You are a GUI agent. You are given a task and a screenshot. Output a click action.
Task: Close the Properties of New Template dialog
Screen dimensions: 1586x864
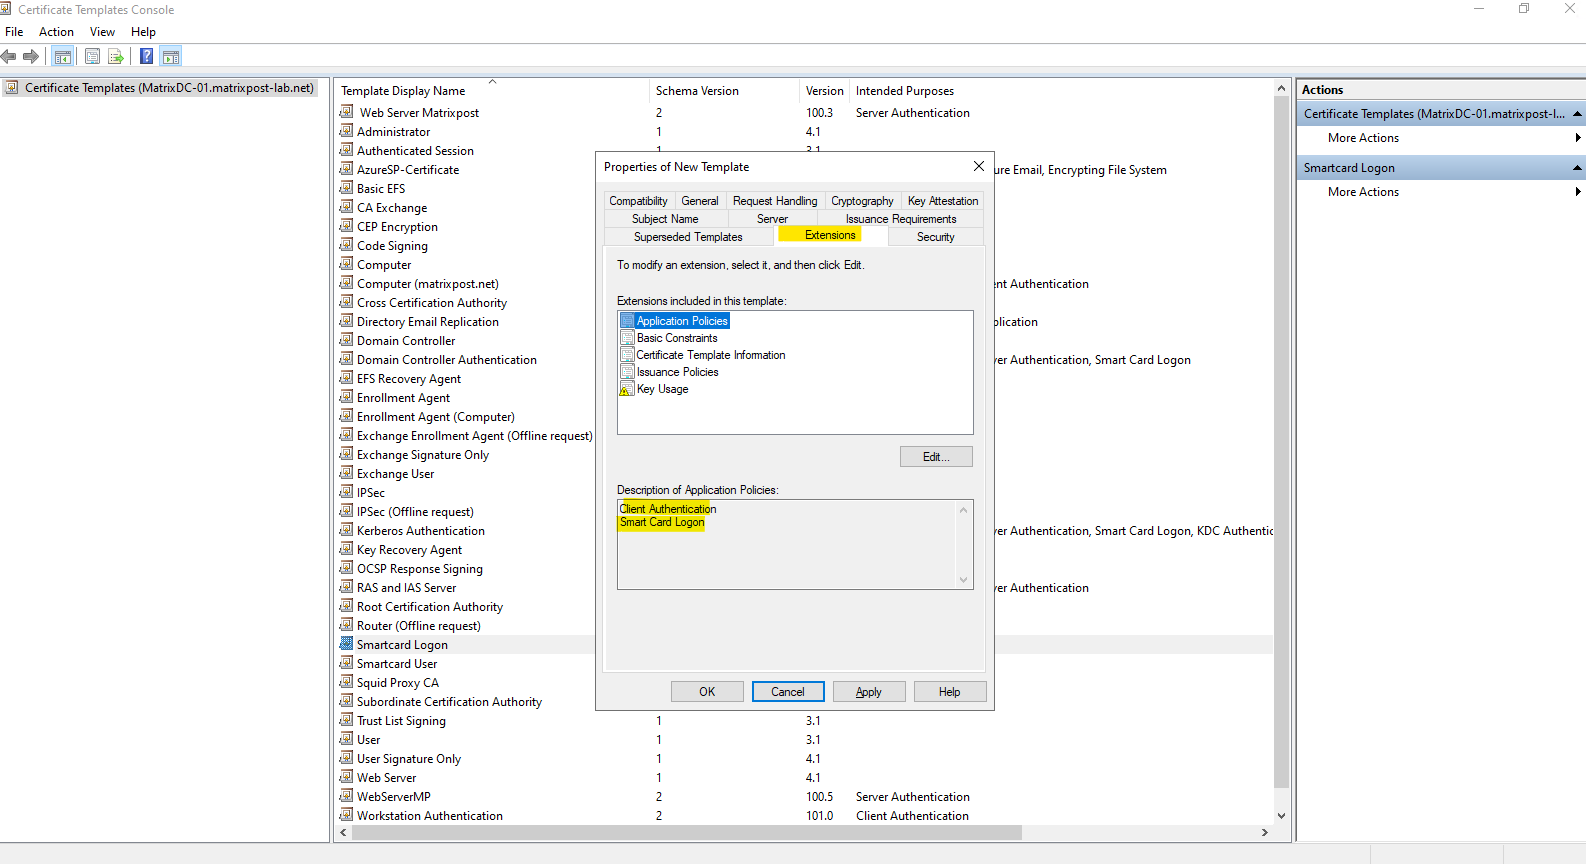pos(979,166)
